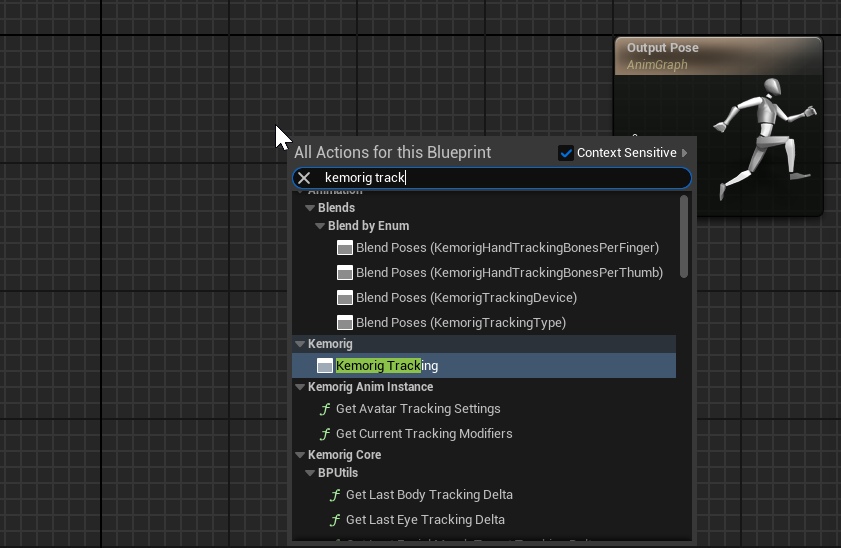
Task: Select Get Avatar Tracking Settings action
Action: [x=418, y=409]
